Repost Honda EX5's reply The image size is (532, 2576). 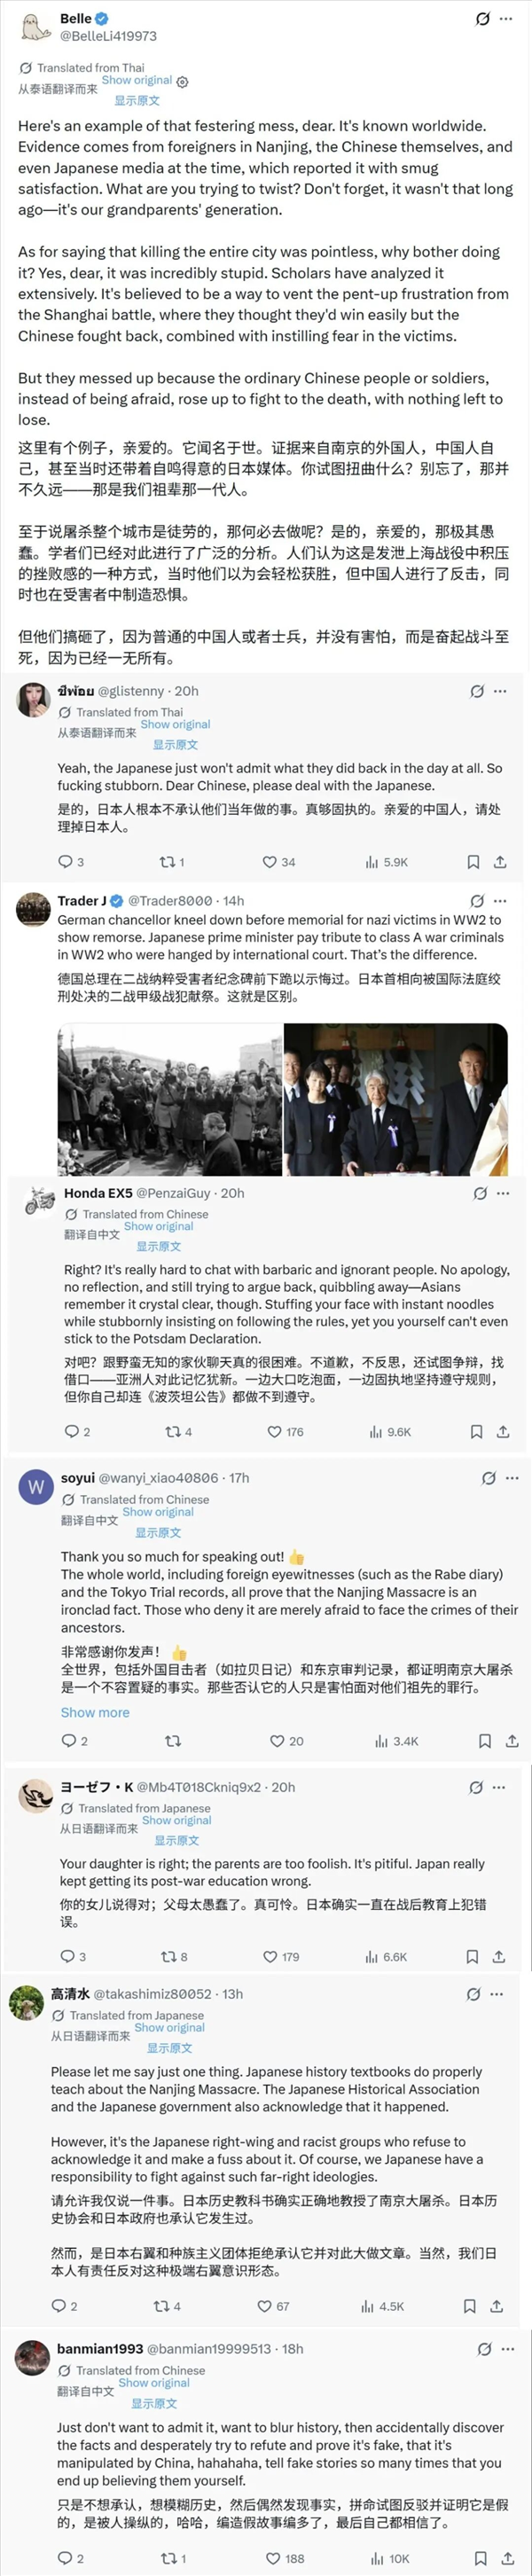[178, 1432]
